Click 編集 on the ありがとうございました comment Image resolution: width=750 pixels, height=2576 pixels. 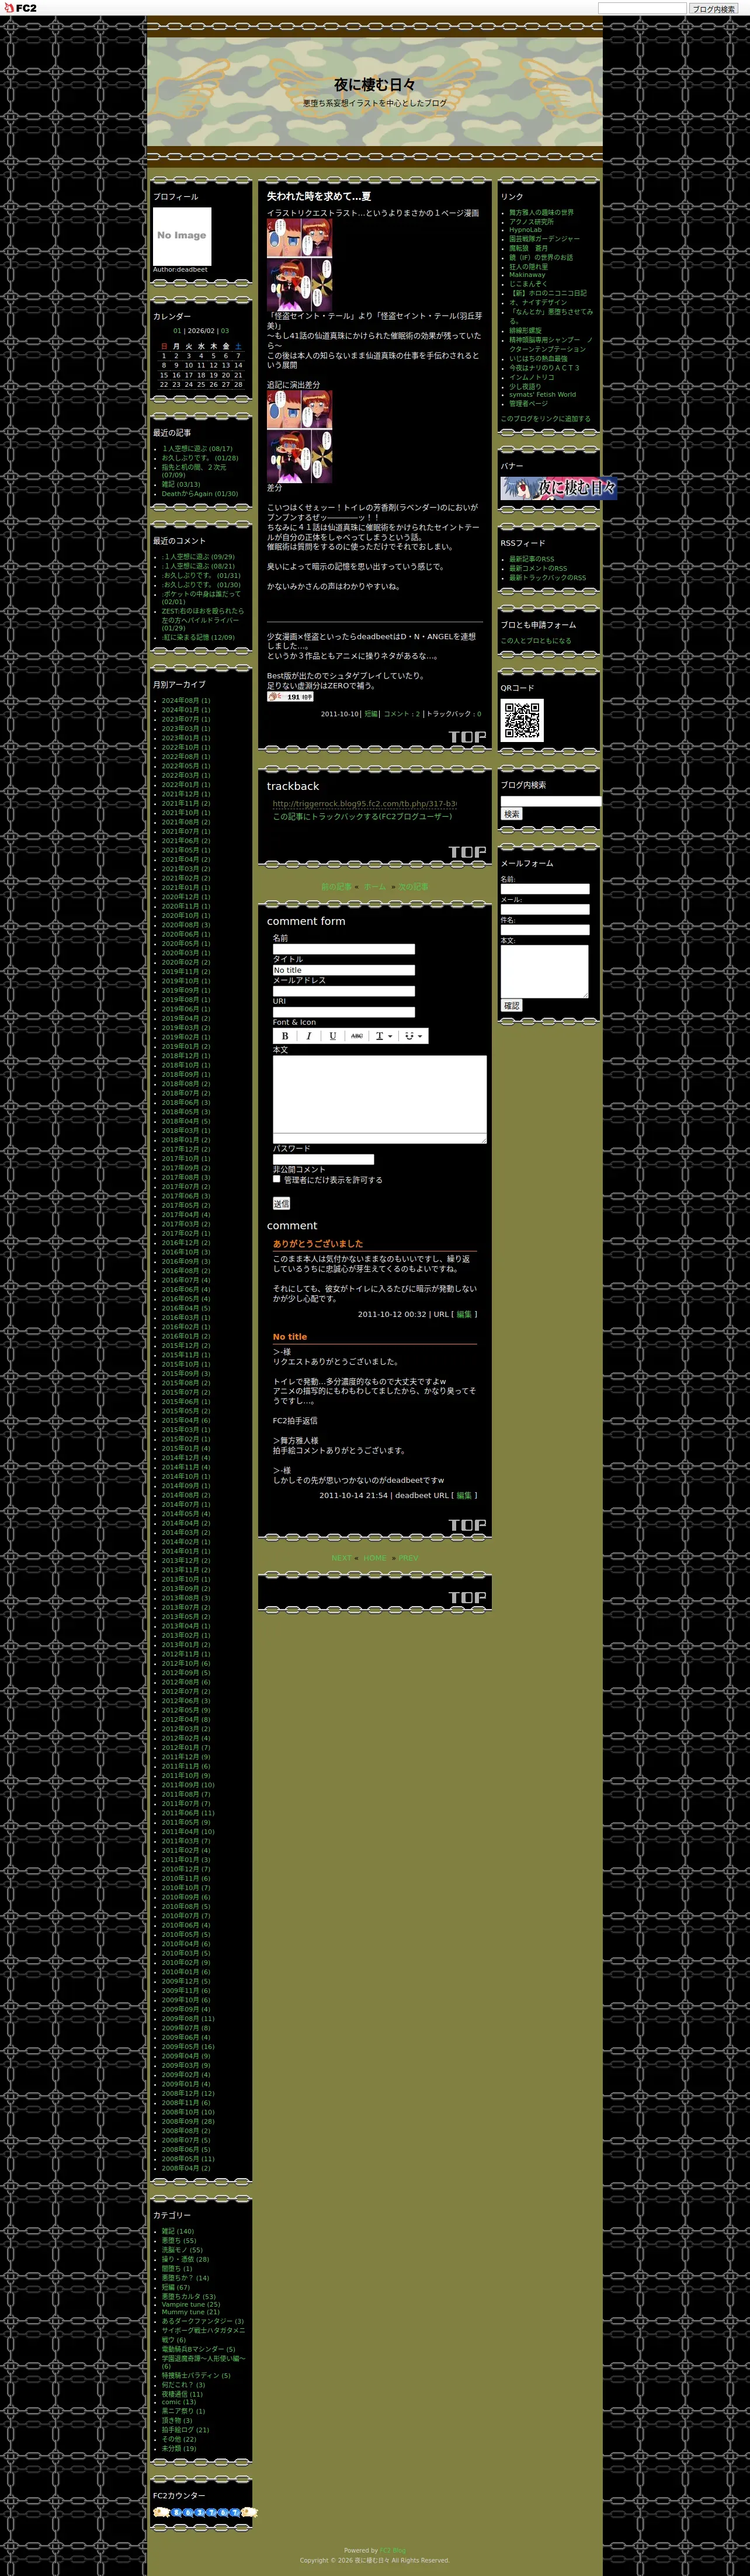(464, 1315)
